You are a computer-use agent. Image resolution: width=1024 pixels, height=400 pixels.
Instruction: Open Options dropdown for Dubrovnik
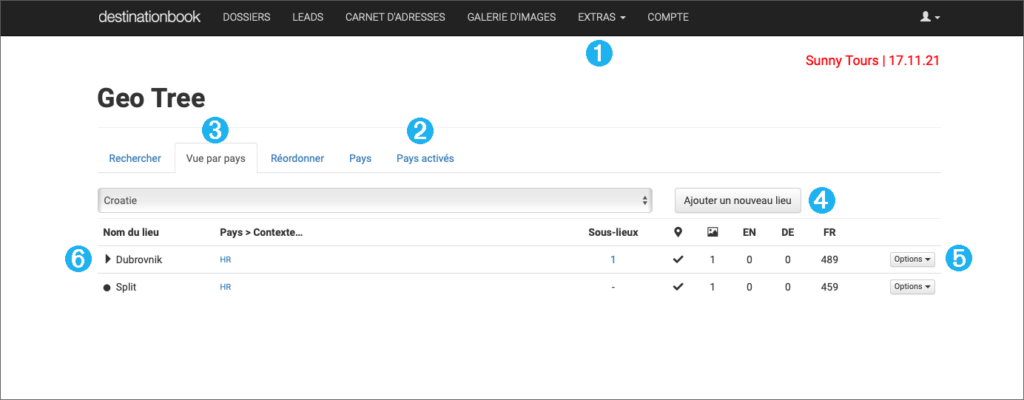click(x=912, y=260)
